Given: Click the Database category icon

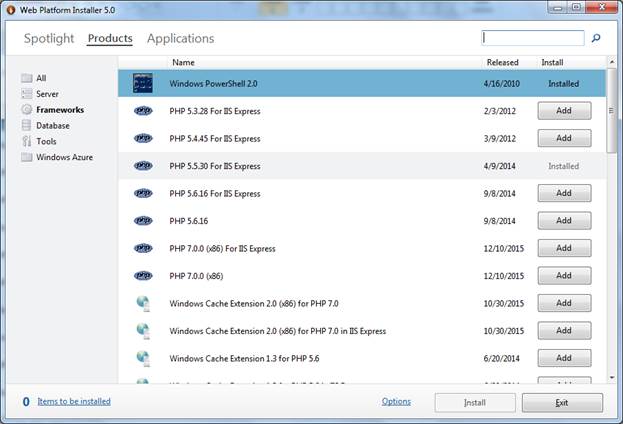Looking at the screenshot, I should (x=27, y=125).
